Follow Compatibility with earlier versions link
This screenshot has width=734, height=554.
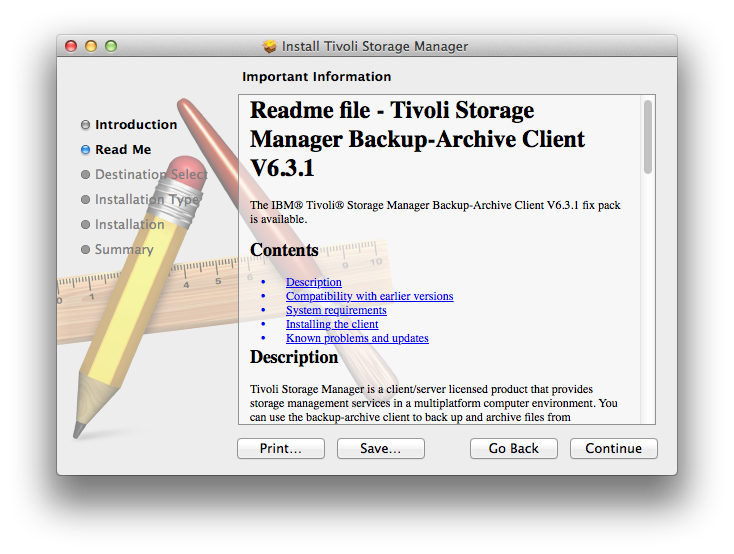click(369, 296)
